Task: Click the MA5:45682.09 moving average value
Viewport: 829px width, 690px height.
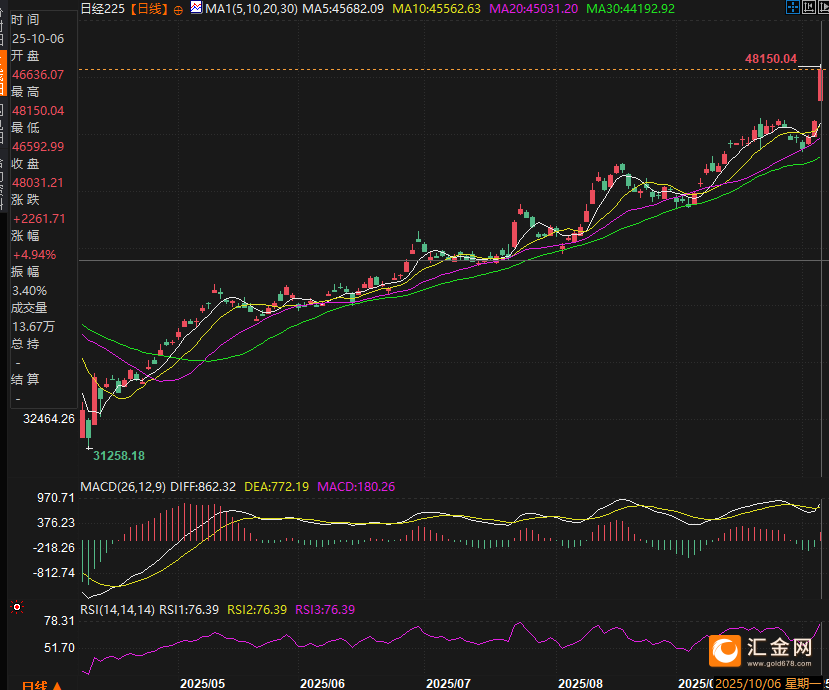Action: pos(343,9)
